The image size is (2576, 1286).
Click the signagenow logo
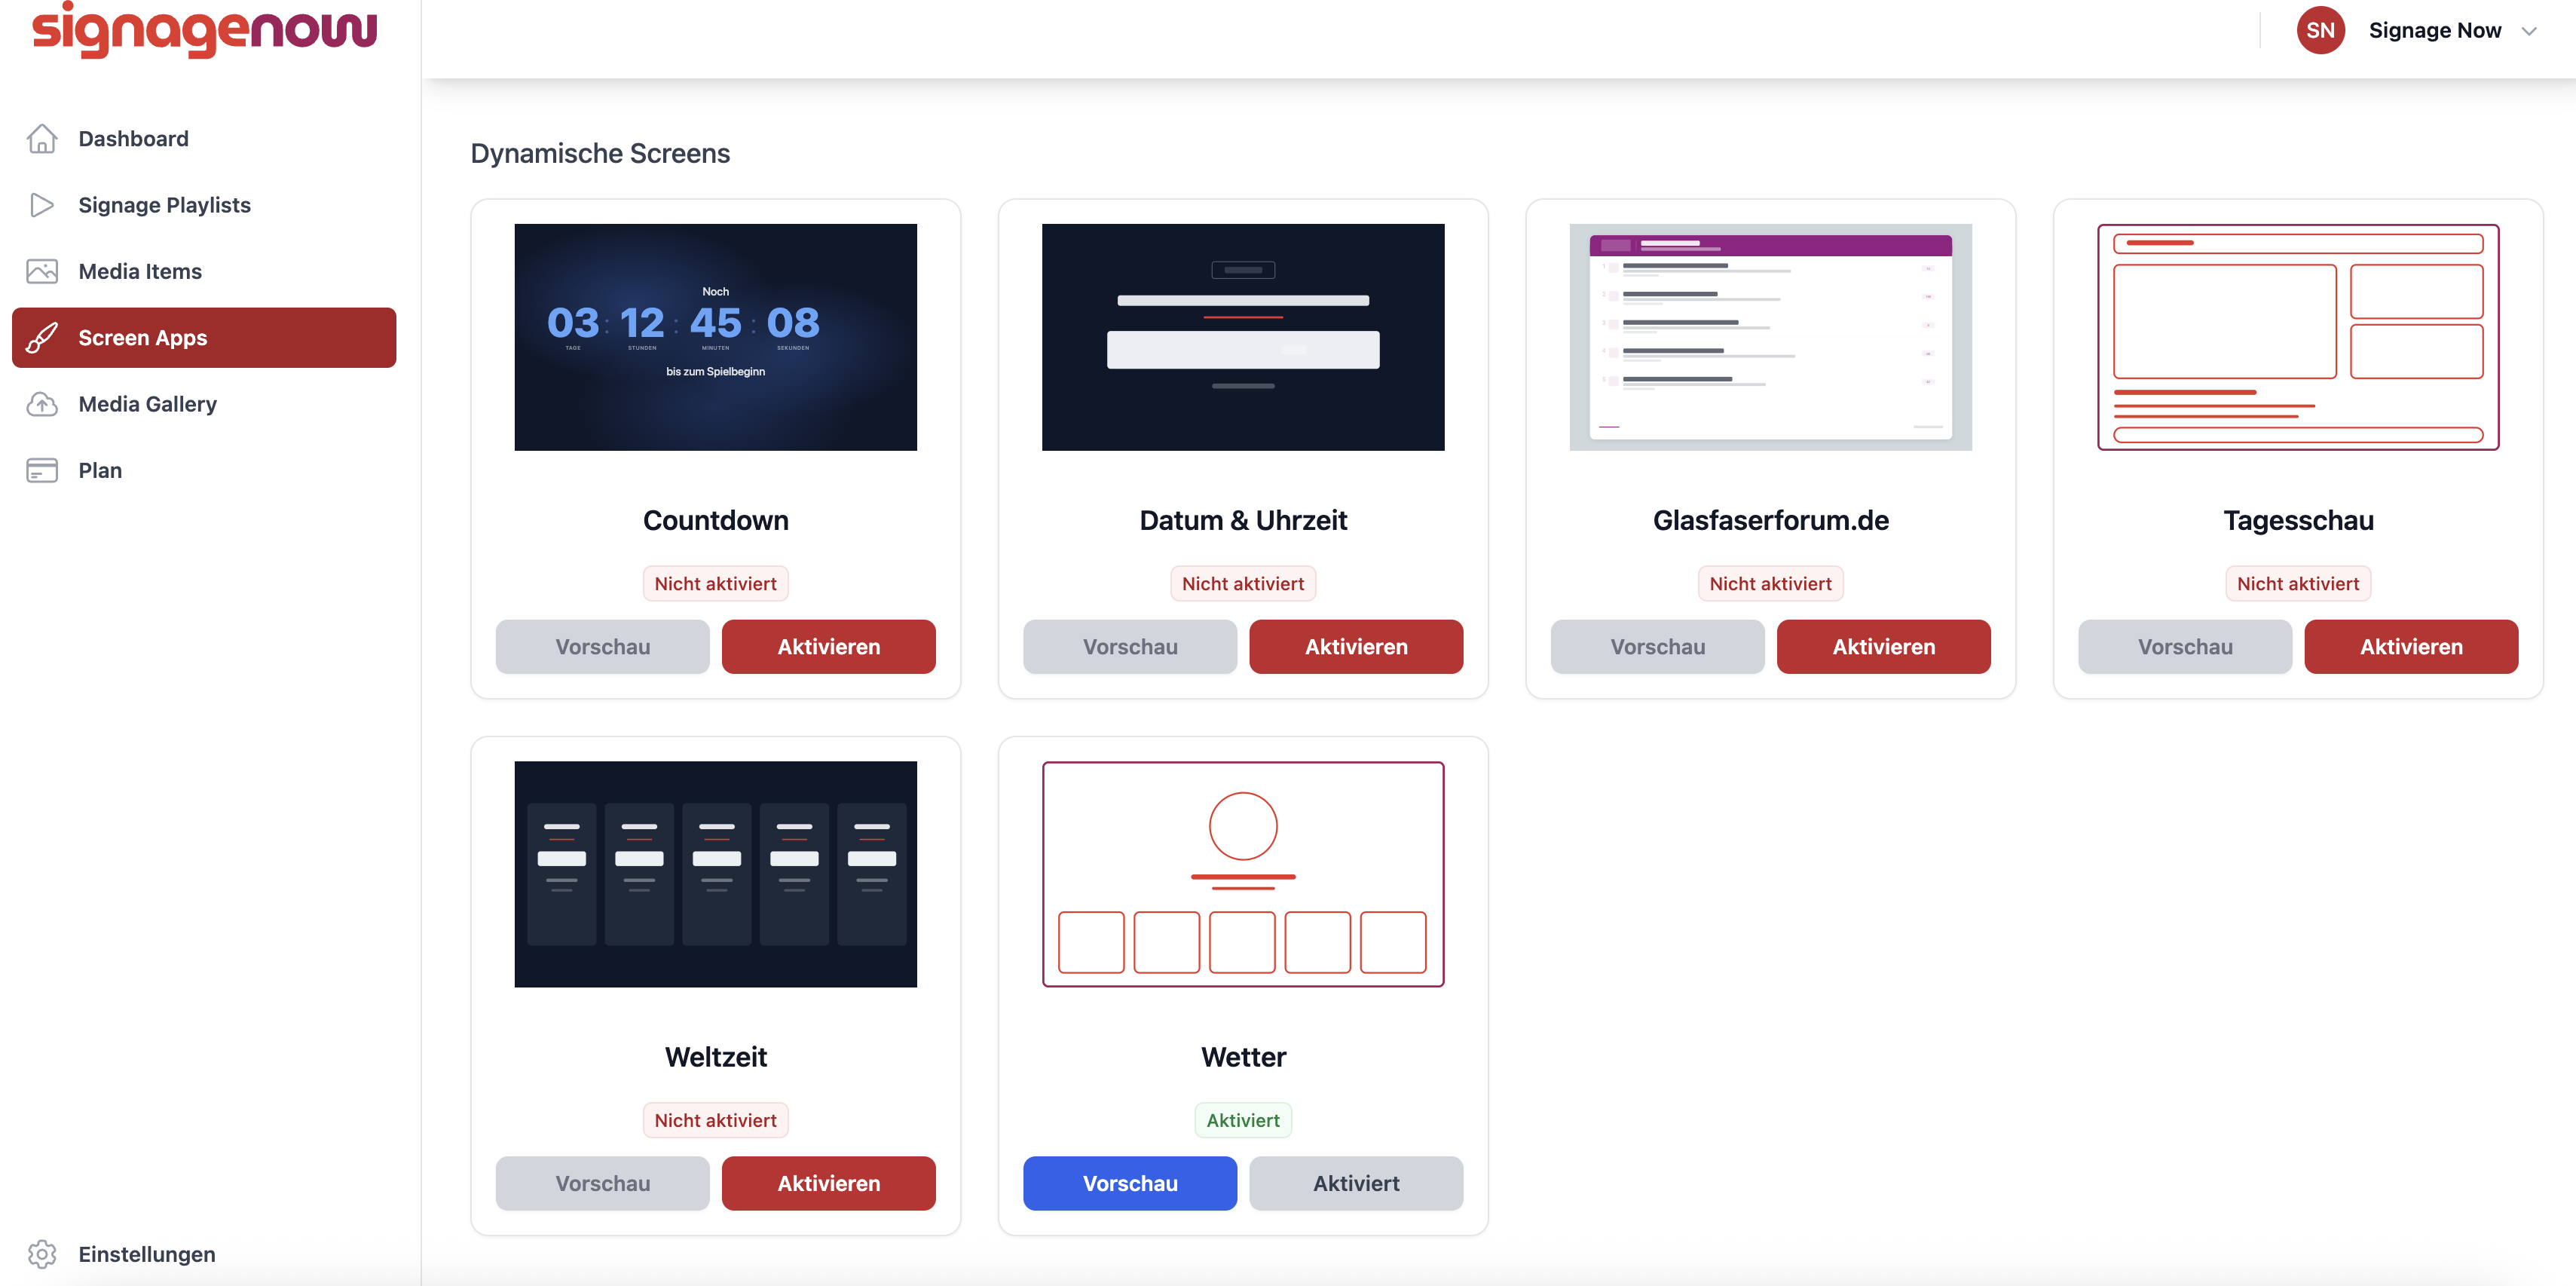click(x=205, y=30)
